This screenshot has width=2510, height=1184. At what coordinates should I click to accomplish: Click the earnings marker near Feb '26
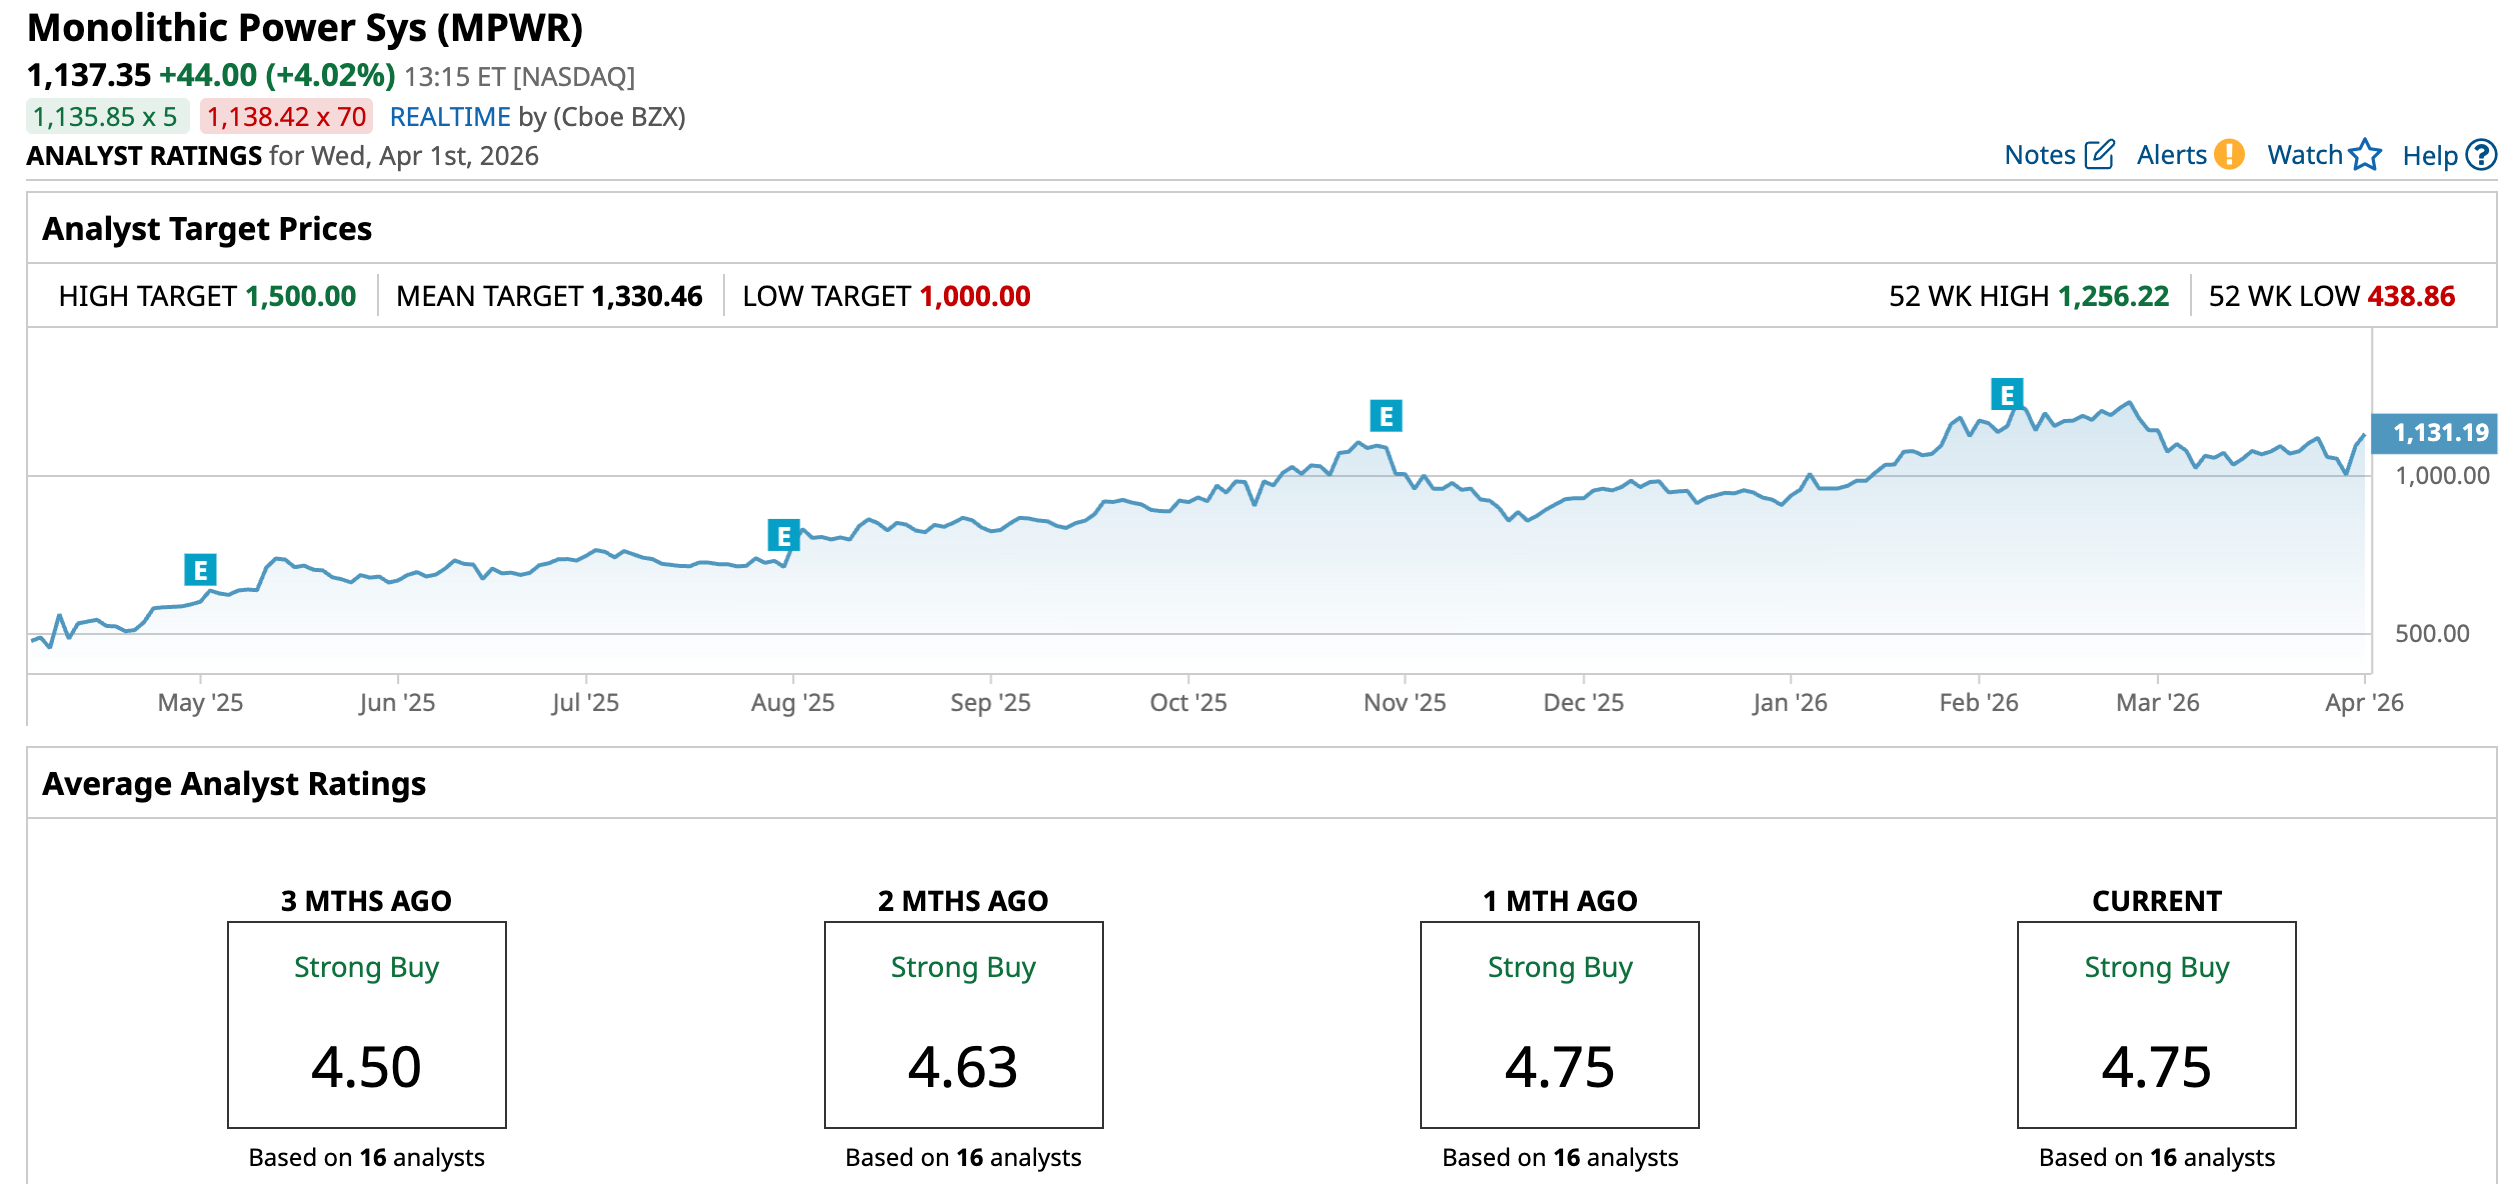coord(2006,395)
